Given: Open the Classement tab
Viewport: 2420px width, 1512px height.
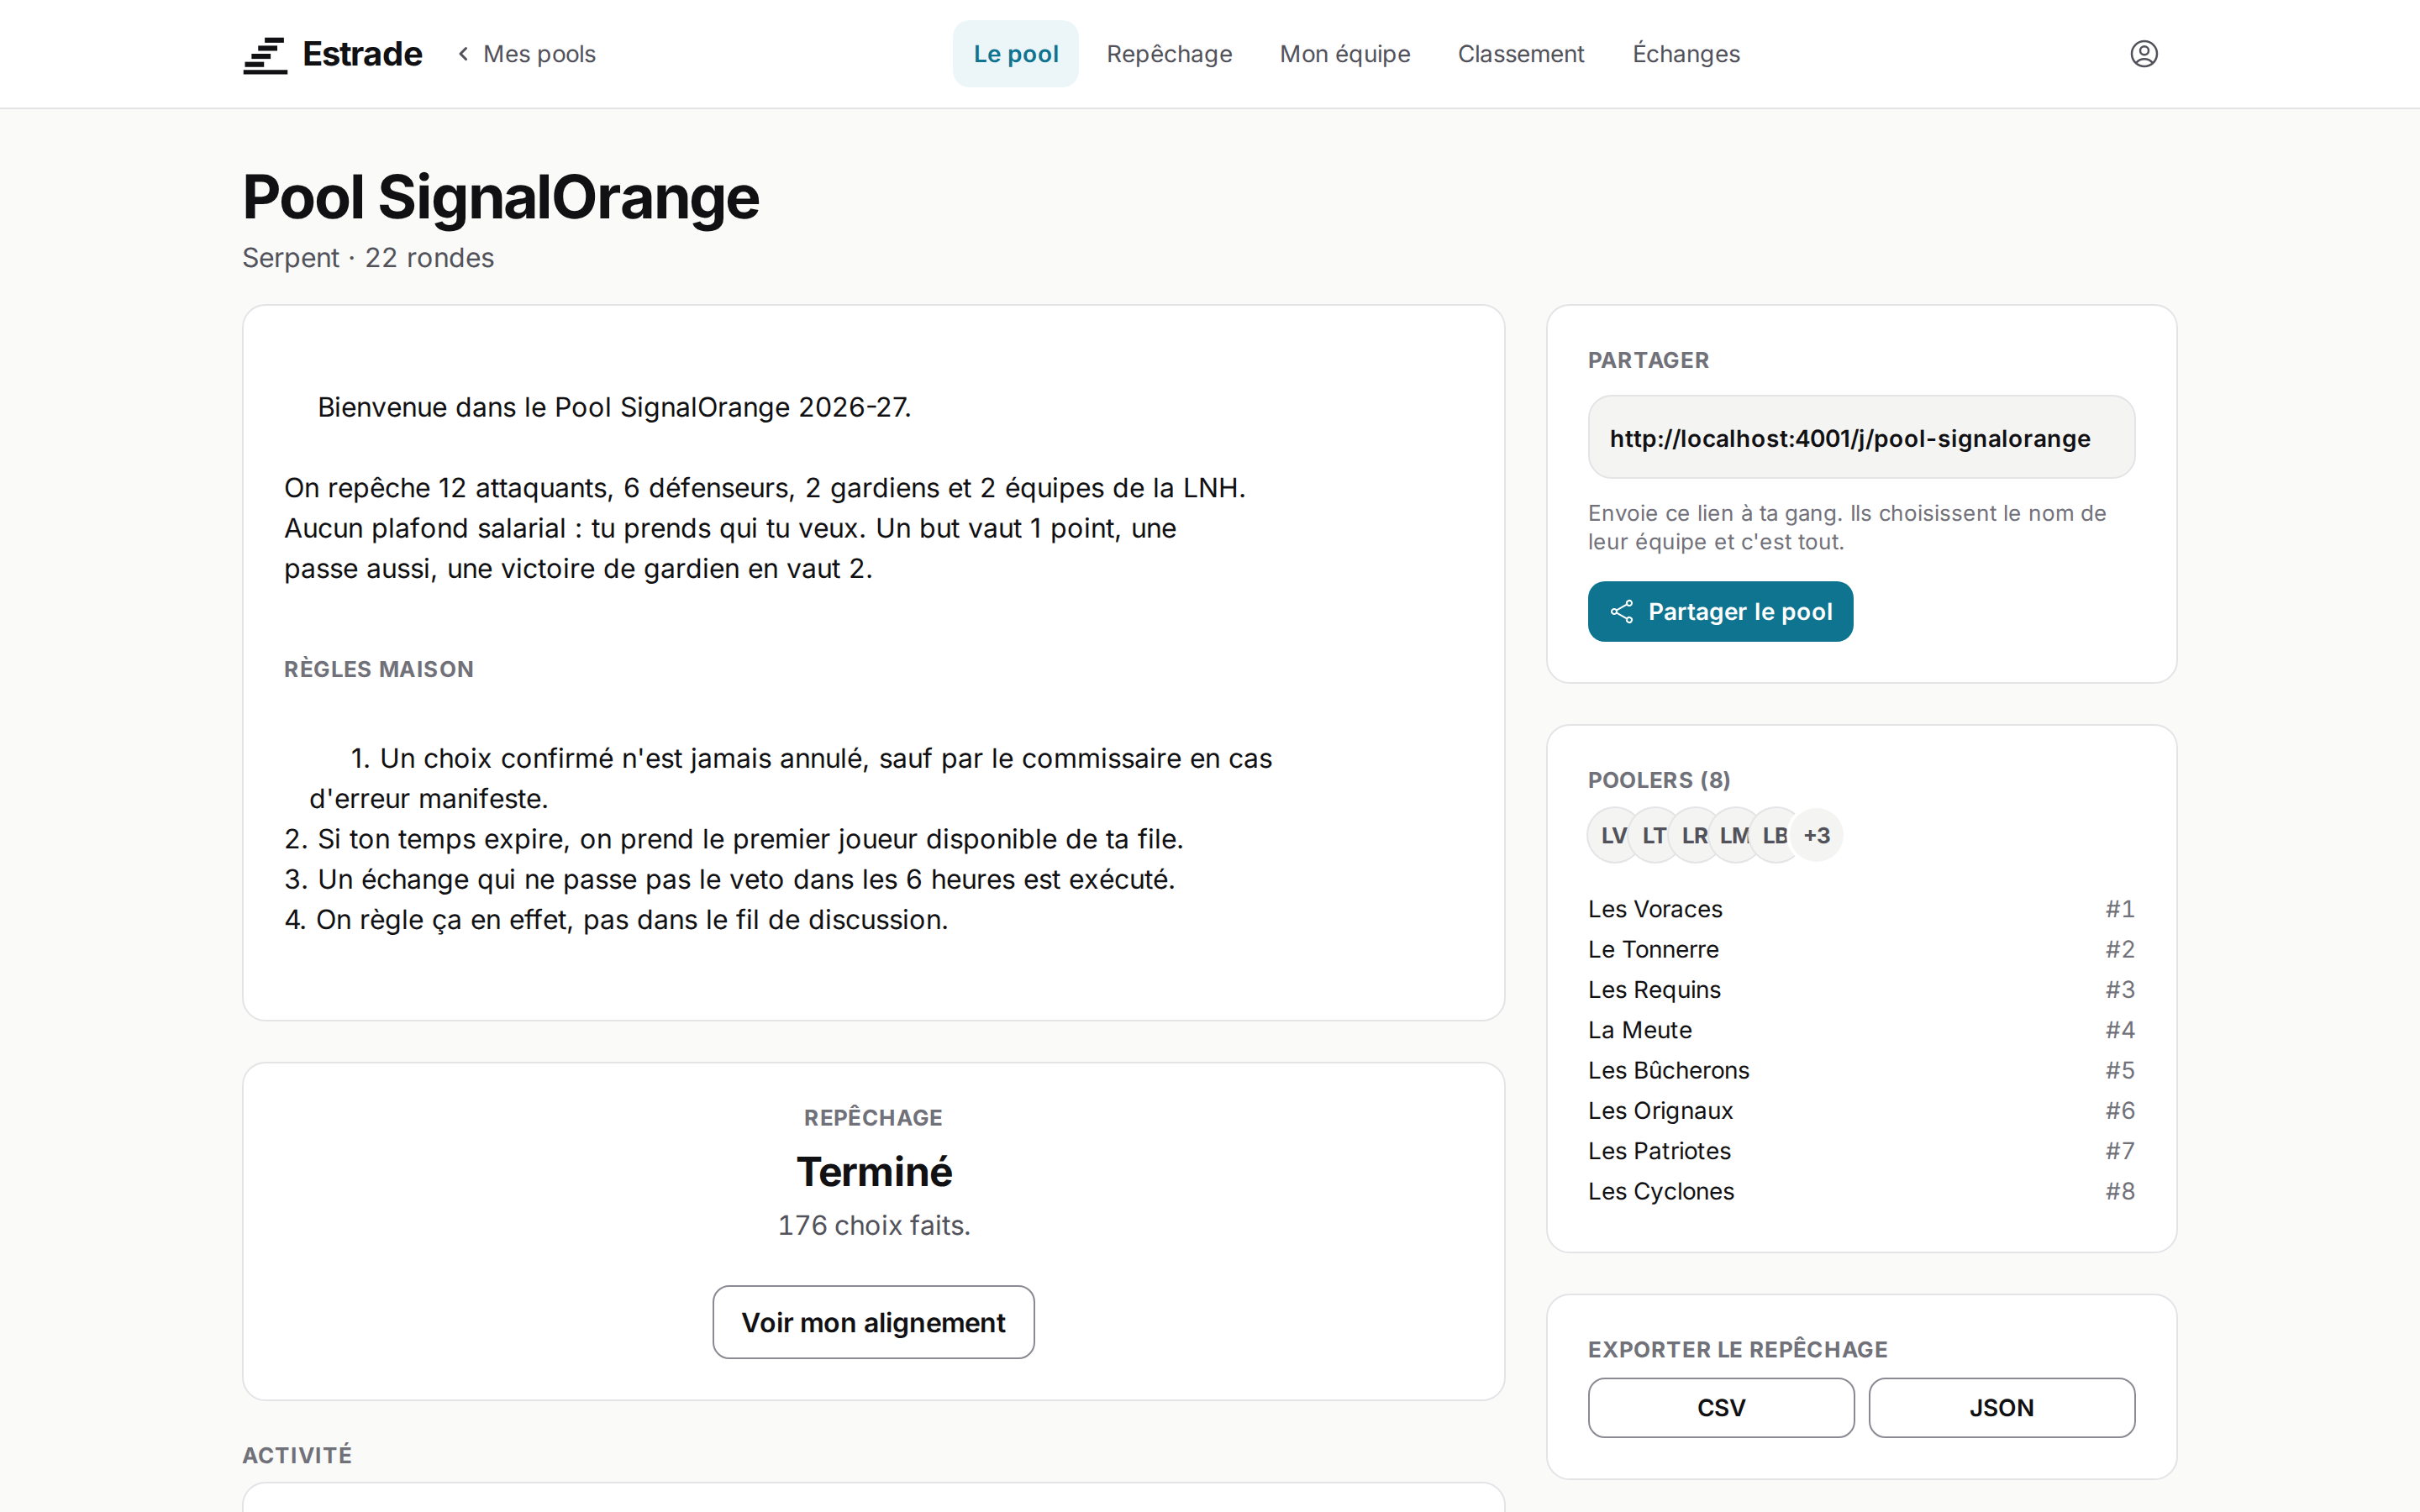Looking at the screenshot, I should [1520, 54].
